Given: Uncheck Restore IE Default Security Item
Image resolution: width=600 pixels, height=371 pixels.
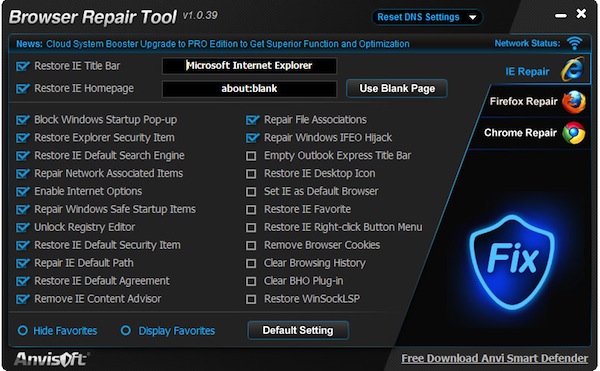Looking at the screenshot, I should [23, 245].
